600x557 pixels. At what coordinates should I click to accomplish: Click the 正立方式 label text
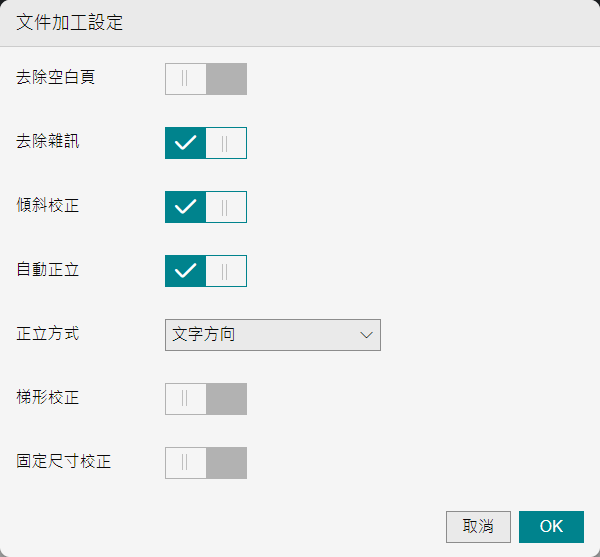point(48,333)
